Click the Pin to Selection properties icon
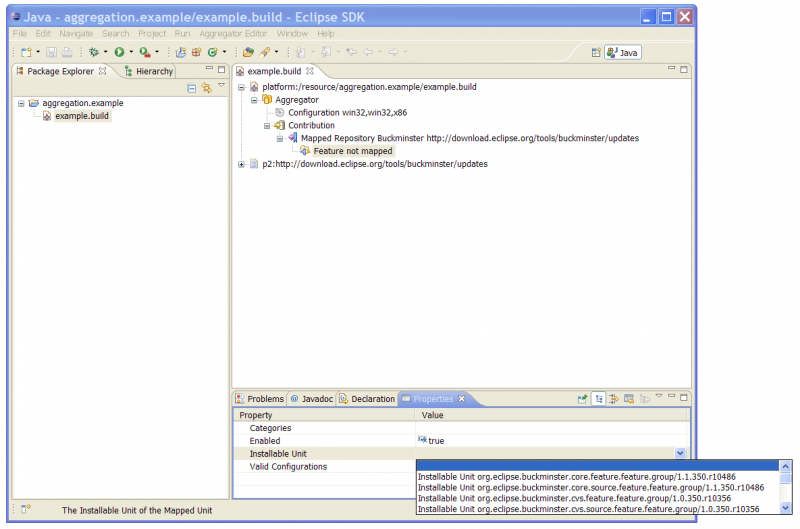800x529 pixels. coord(582,399)
